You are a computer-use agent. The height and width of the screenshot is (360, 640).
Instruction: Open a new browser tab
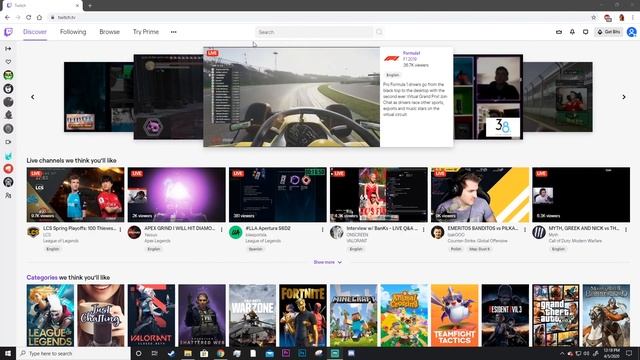click(90, 5)
